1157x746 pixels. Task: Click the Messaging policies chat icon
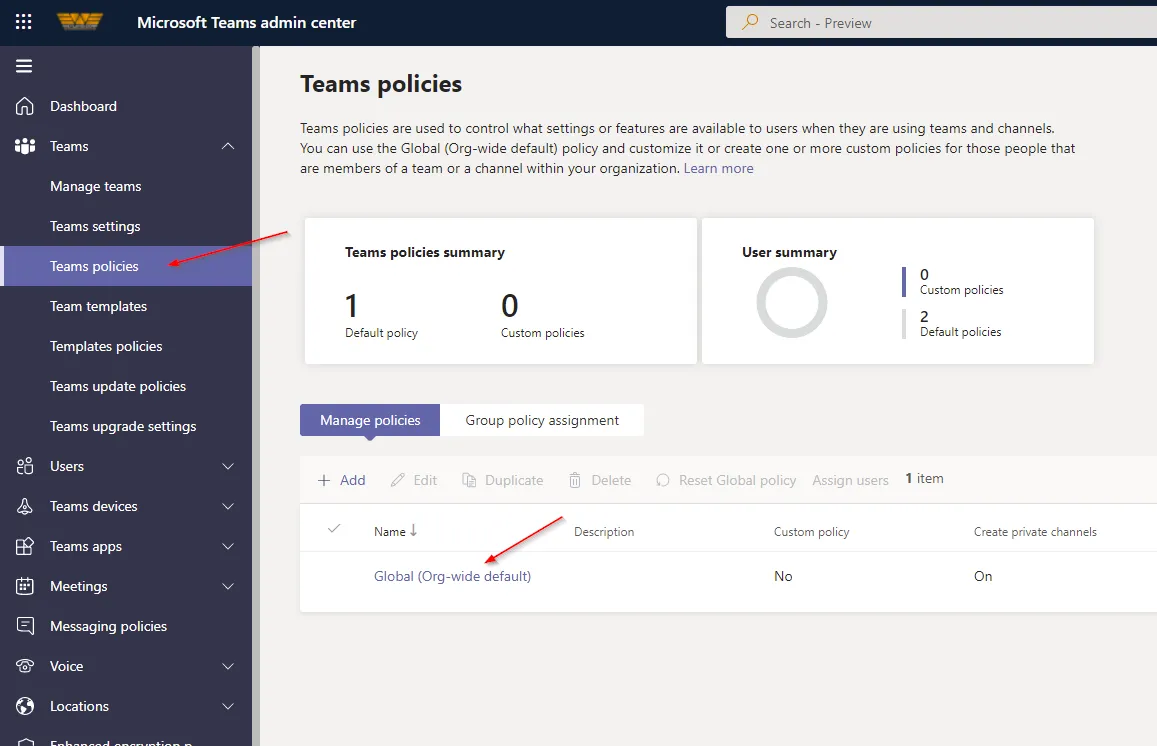[x=24, y=626]
